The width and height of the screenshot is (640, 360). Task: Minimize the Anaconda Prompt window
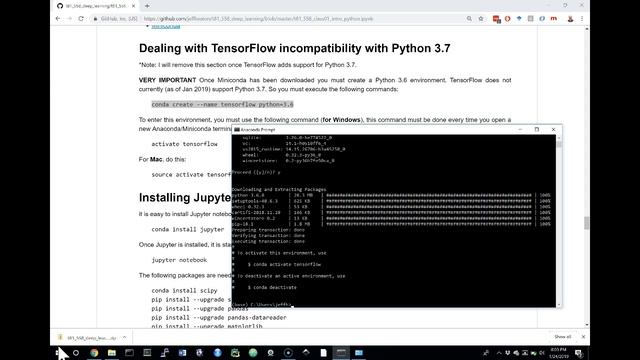[520, 129]
